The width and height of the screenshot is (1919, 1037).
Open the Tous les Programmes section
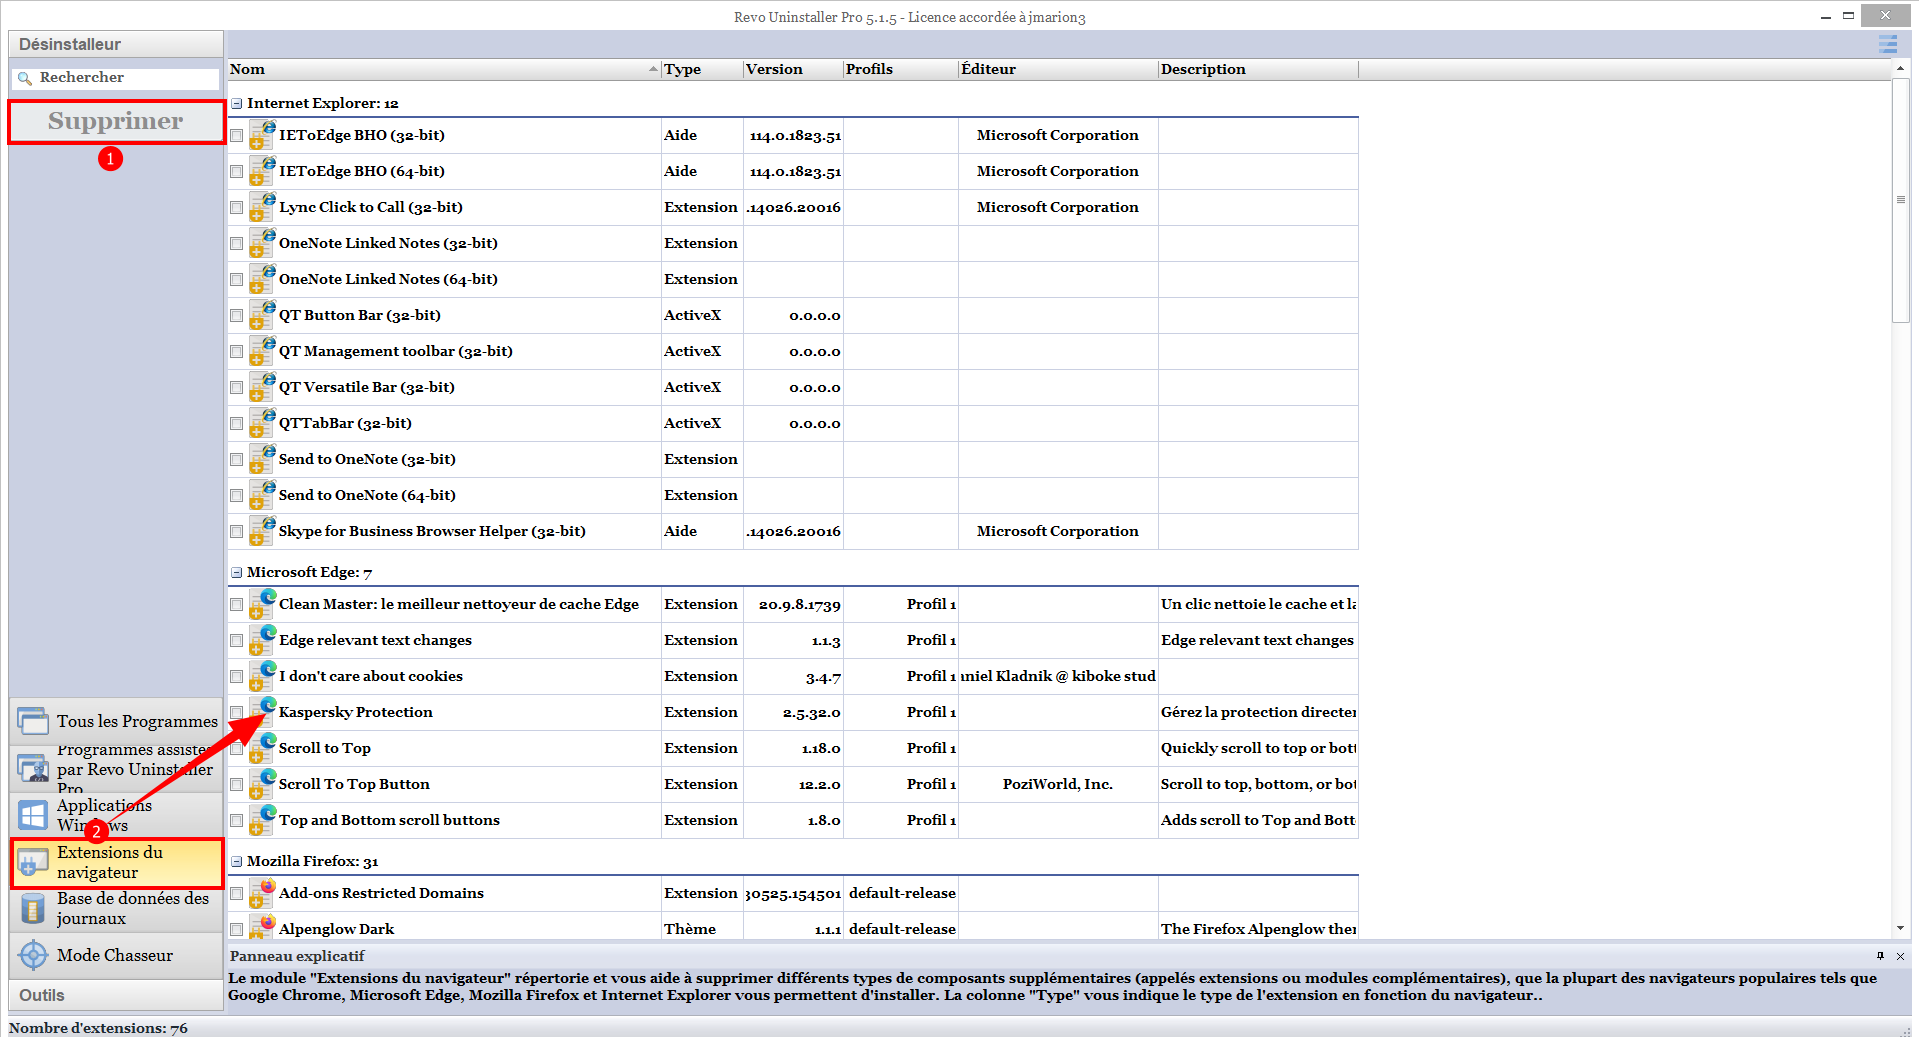(116, 721)
